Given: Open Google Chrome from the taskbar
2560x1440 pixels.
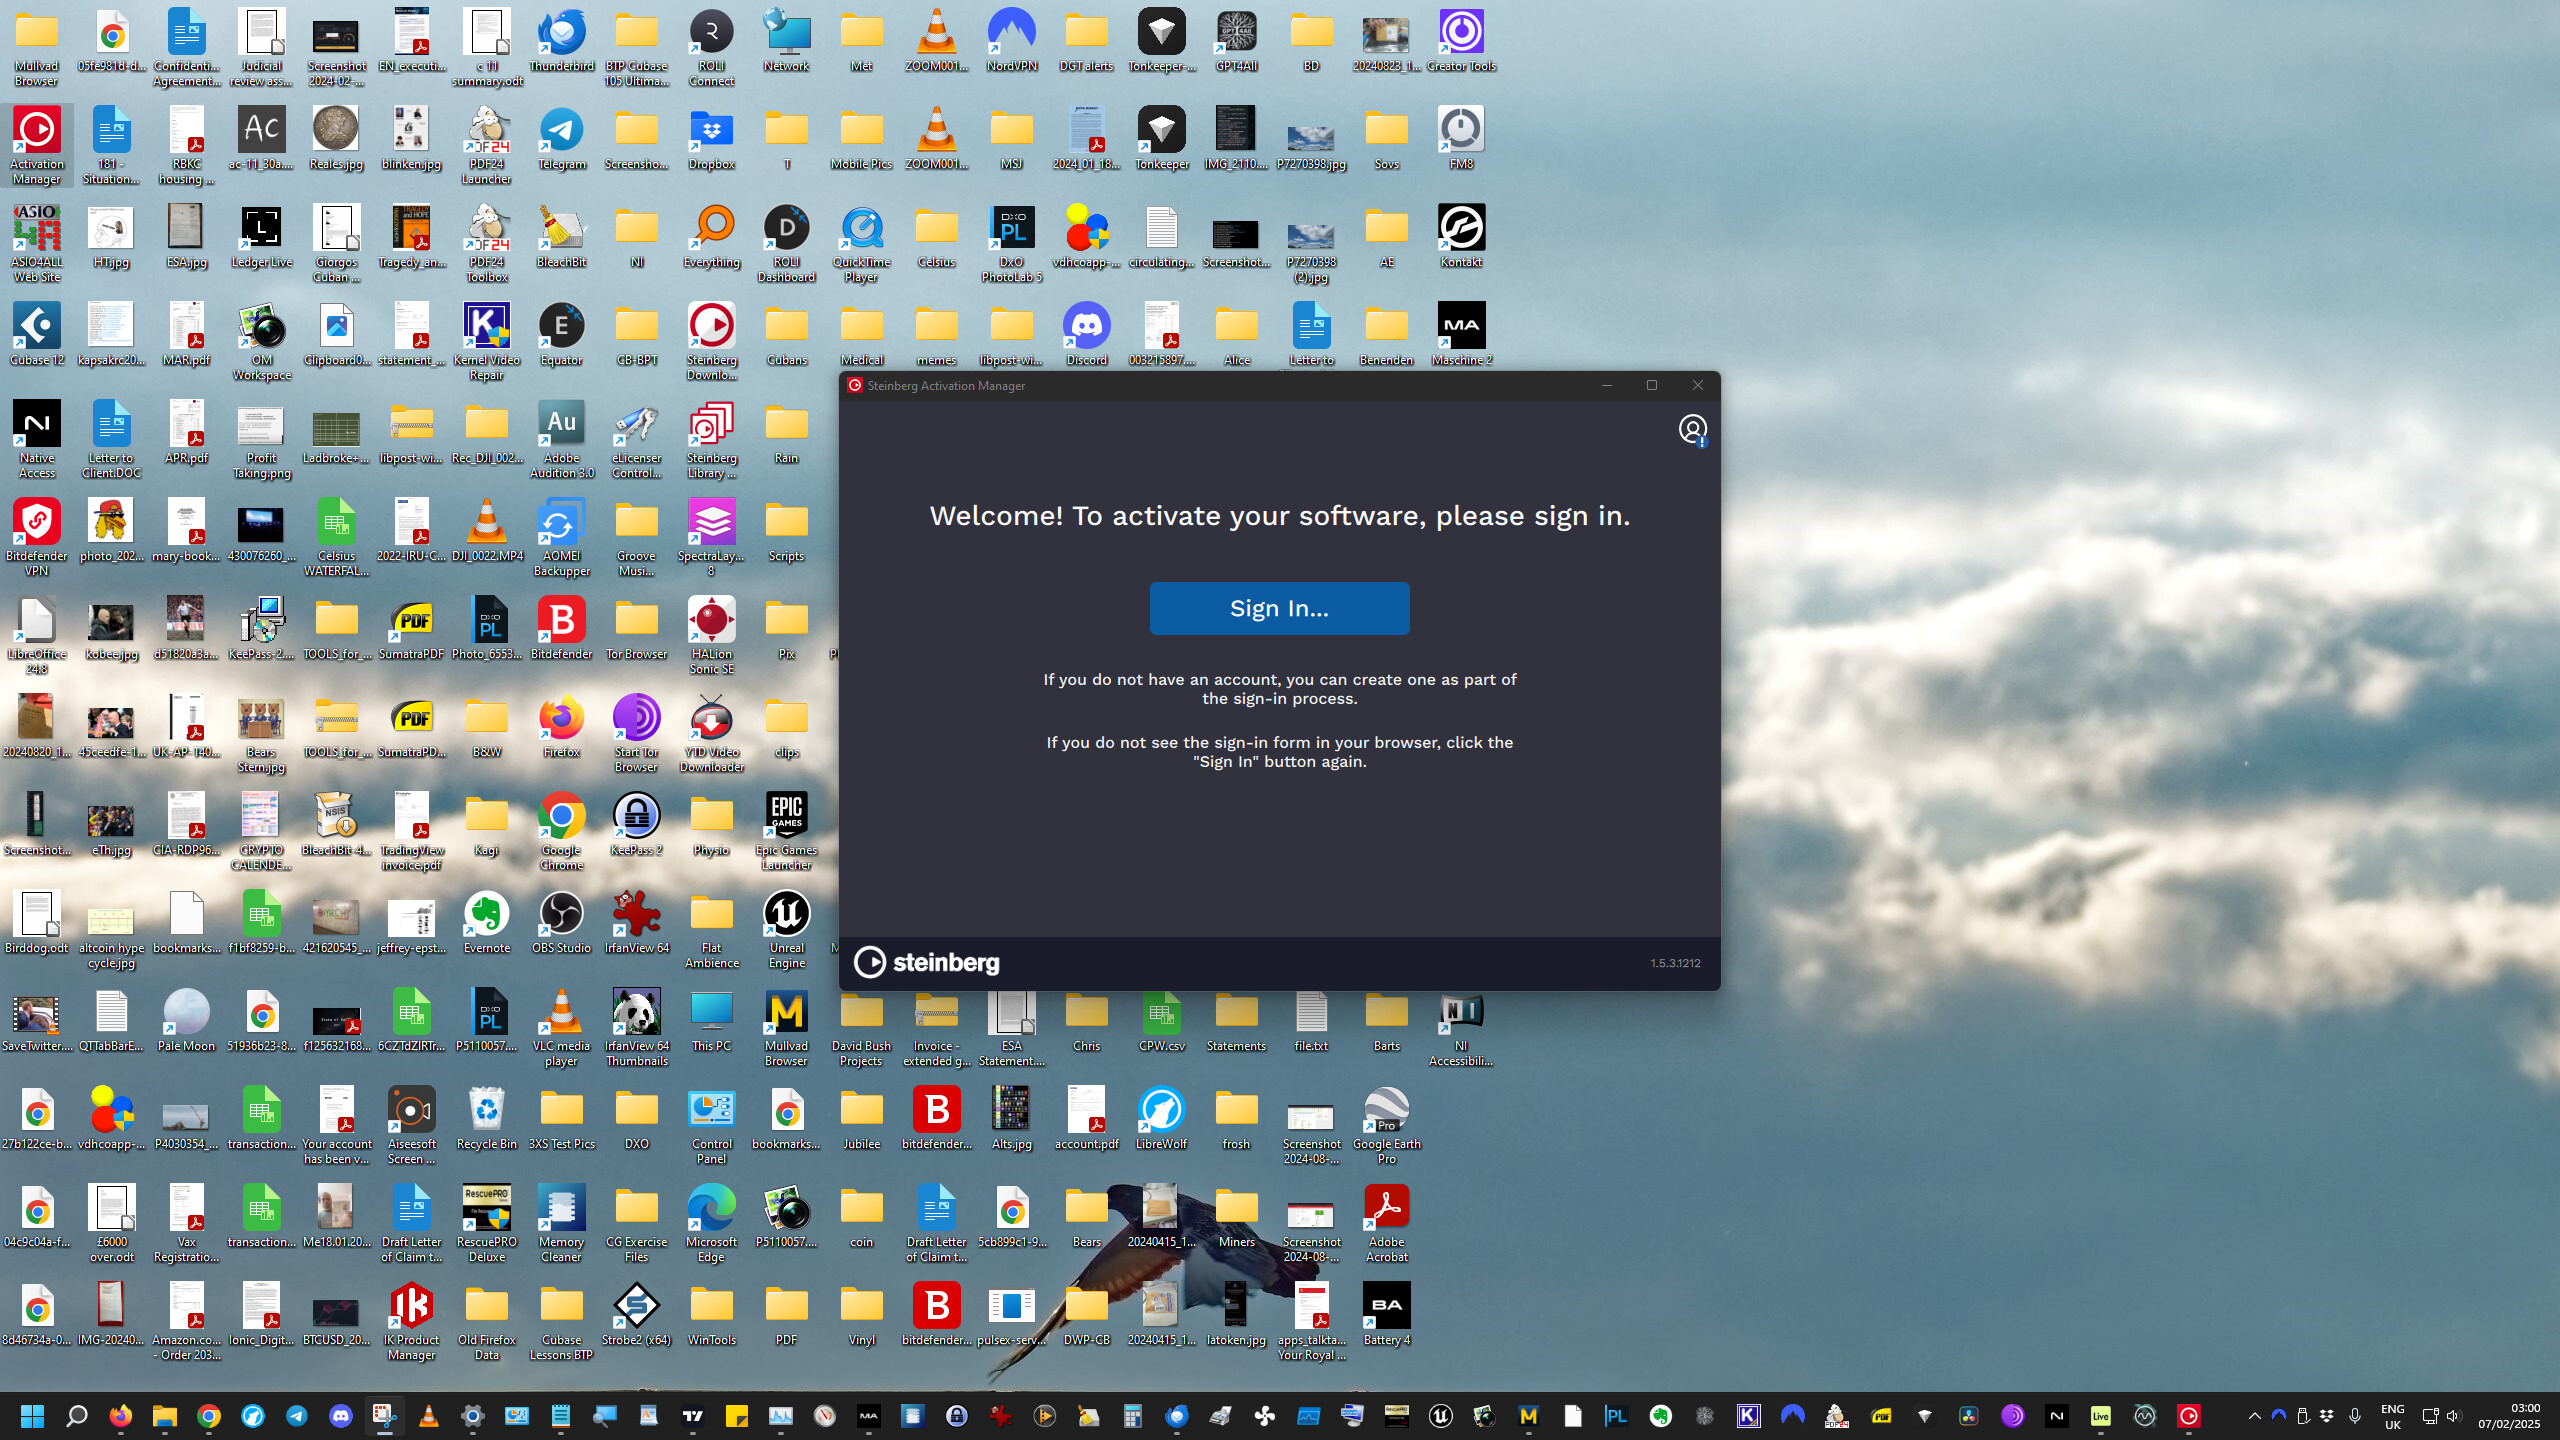Looking at the screenshot, I should 208,1416.
